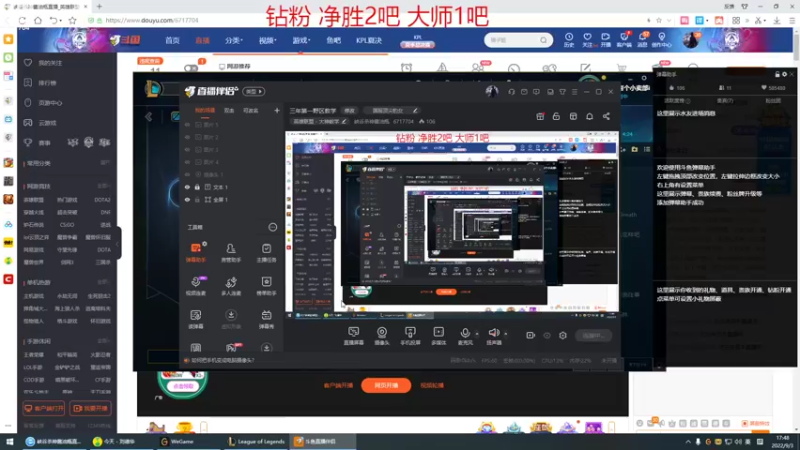Click the 扬声器 speaker icon
The width and height of the screenshot is (800, 450).
pos(493,333)
